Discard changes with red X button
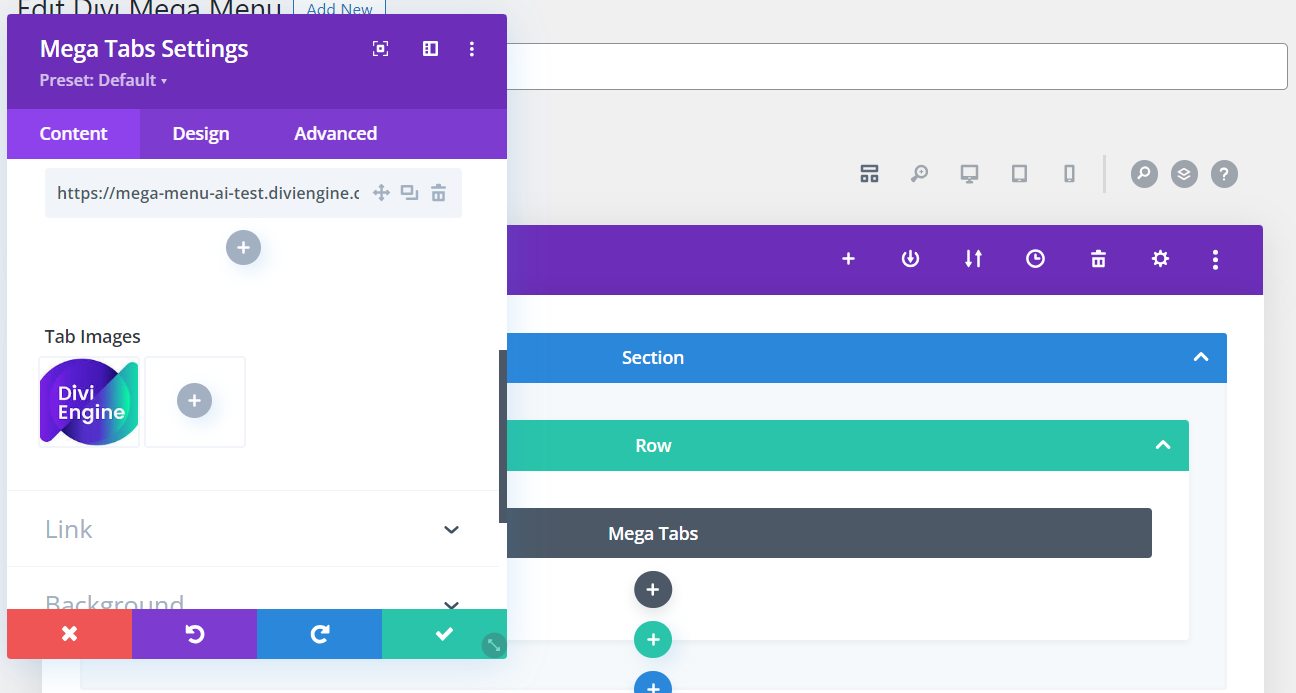The image size is (1296, 693). point(69,634)
